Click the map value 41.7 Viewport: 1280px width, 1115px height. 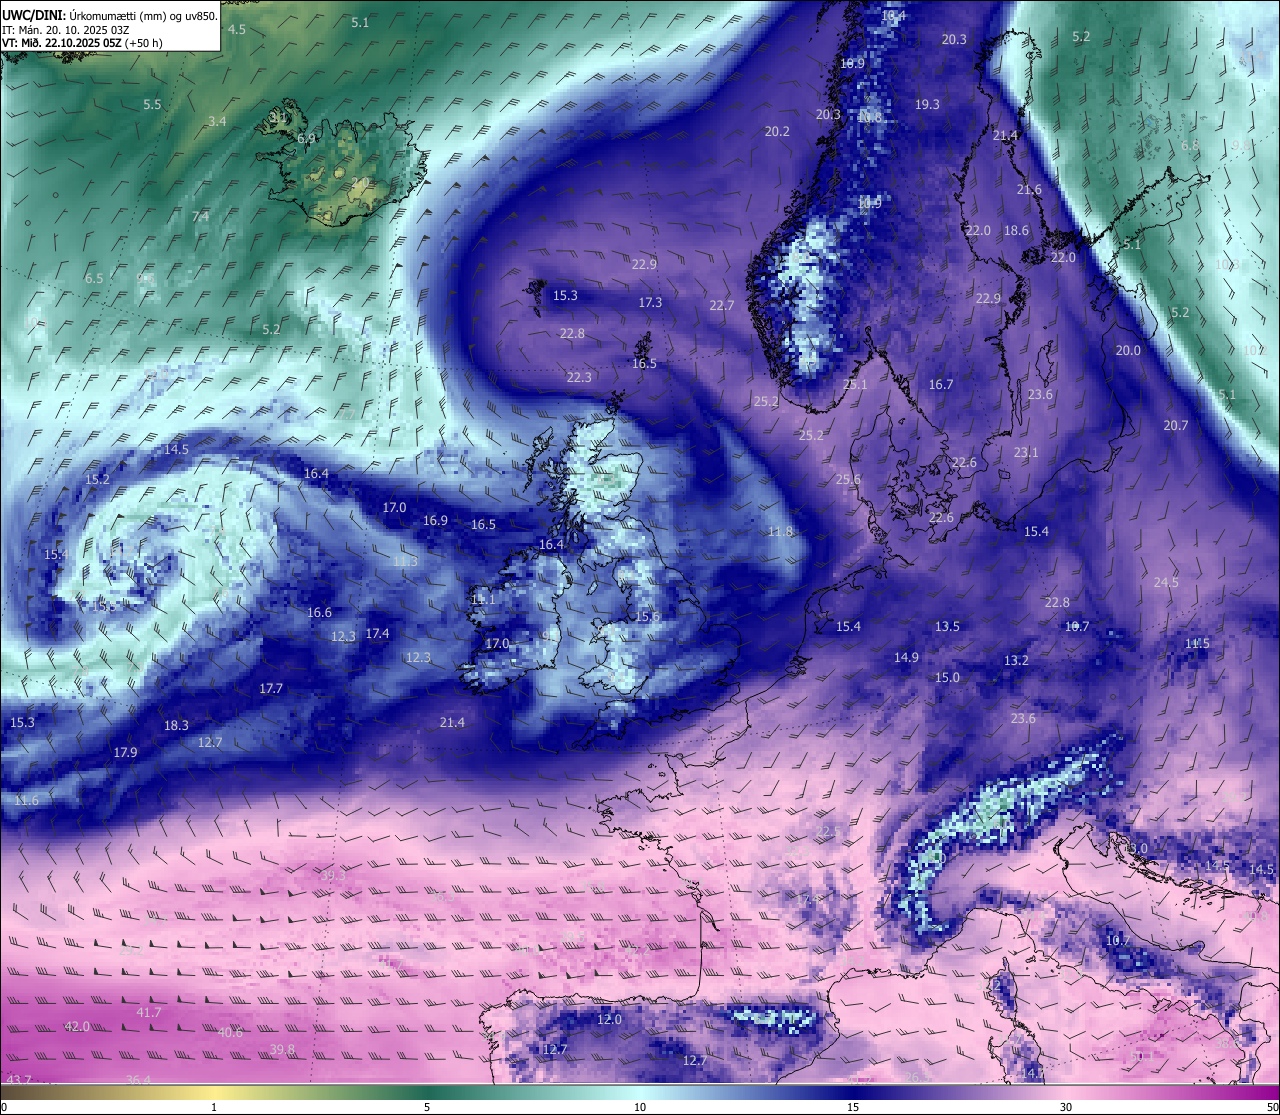148,1012
